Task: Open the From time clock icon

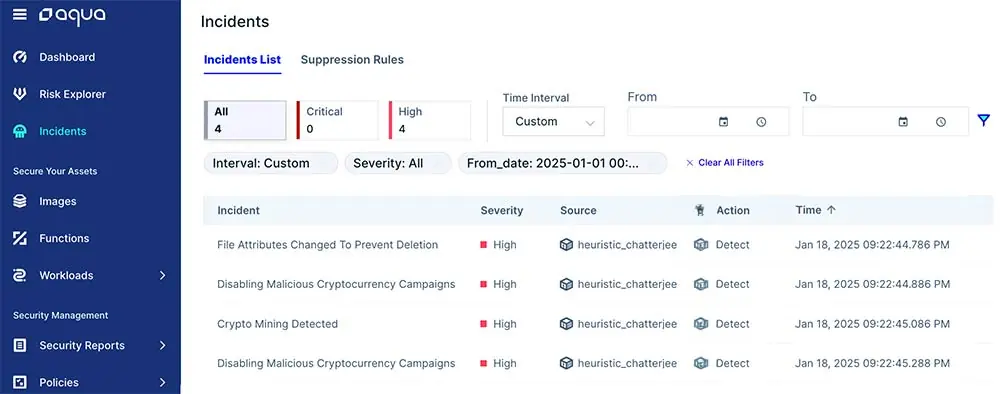Action: click(x=761, y=122)
